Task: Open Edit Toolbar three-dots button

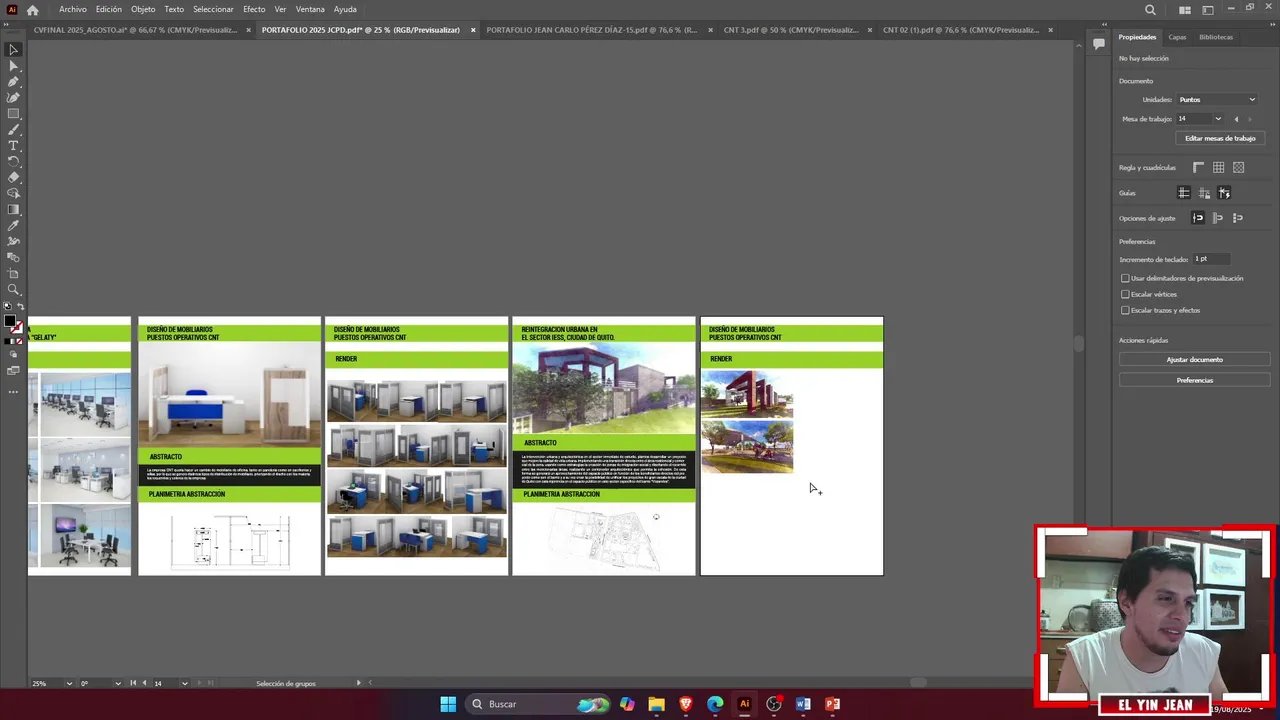Action: point(13,391)
